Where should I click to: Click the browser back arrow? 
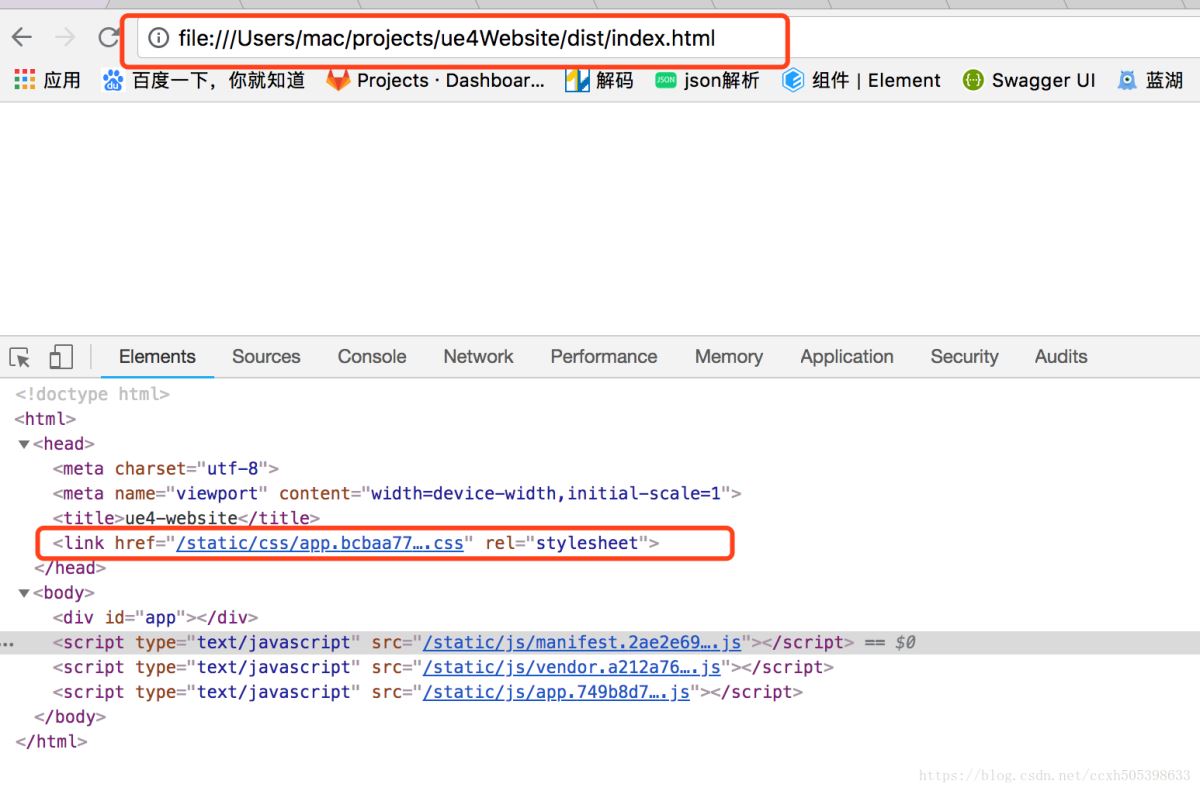[21, 38]
